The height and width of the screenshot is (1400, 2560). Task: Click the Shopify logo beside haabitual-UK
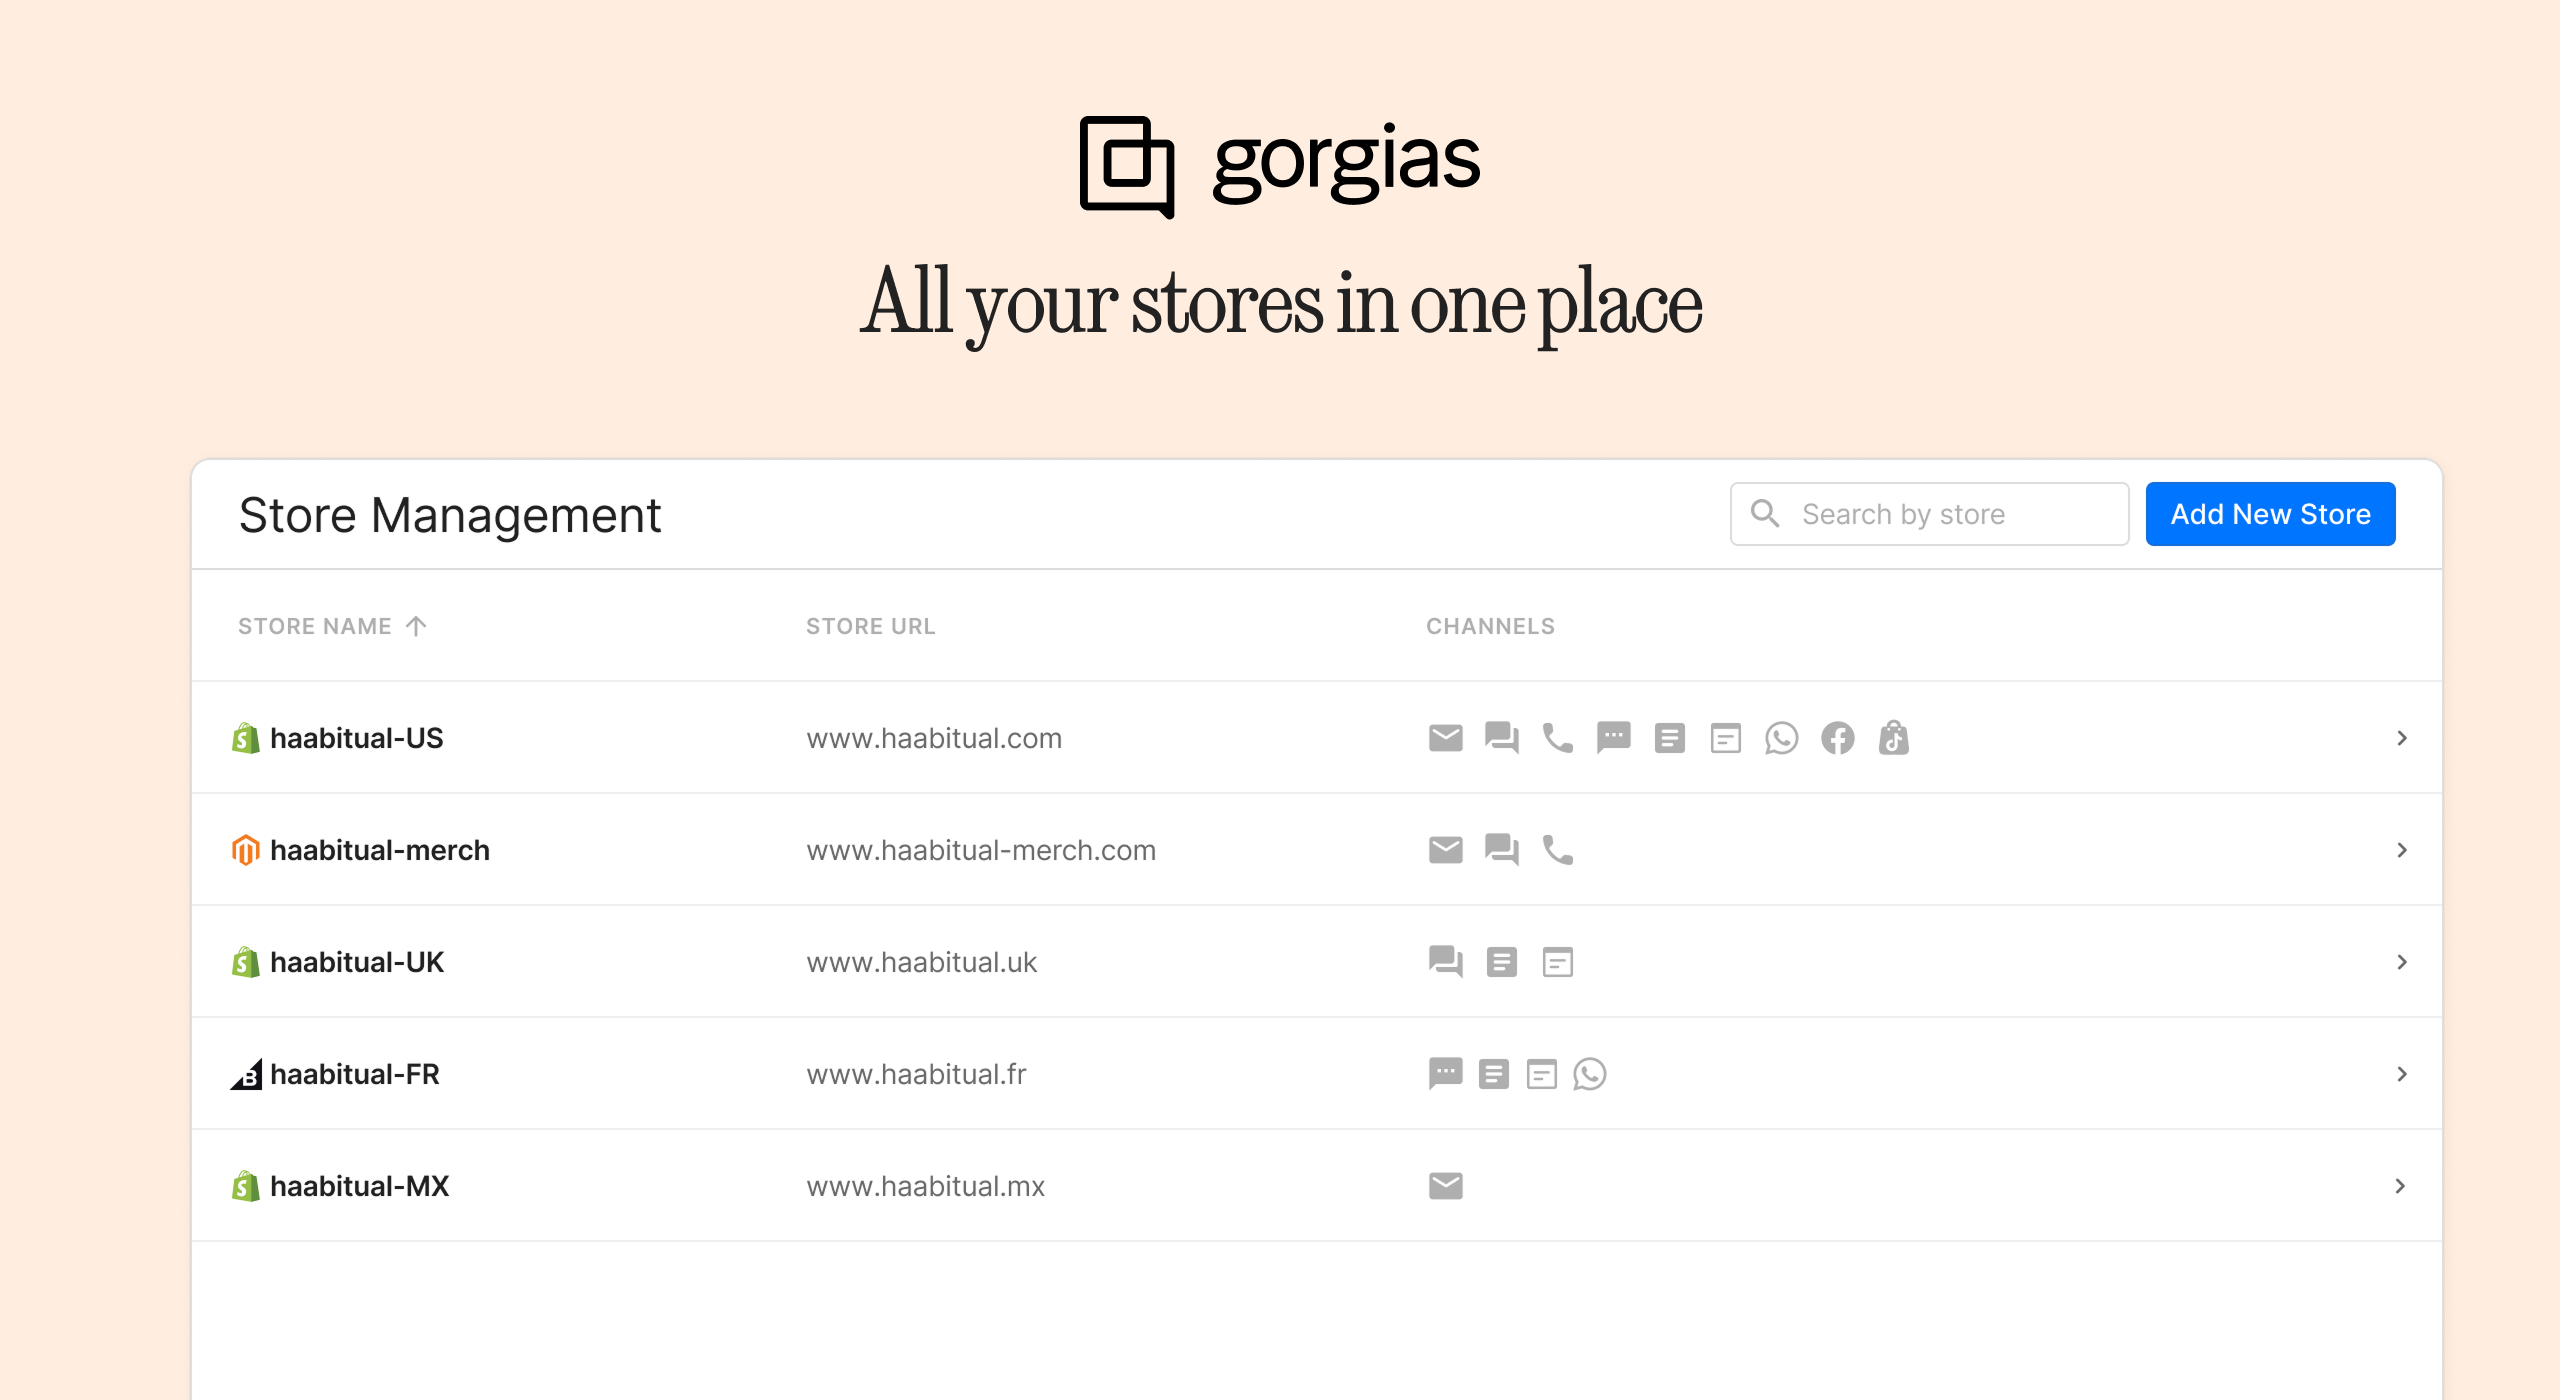click(x=246, y=962)
